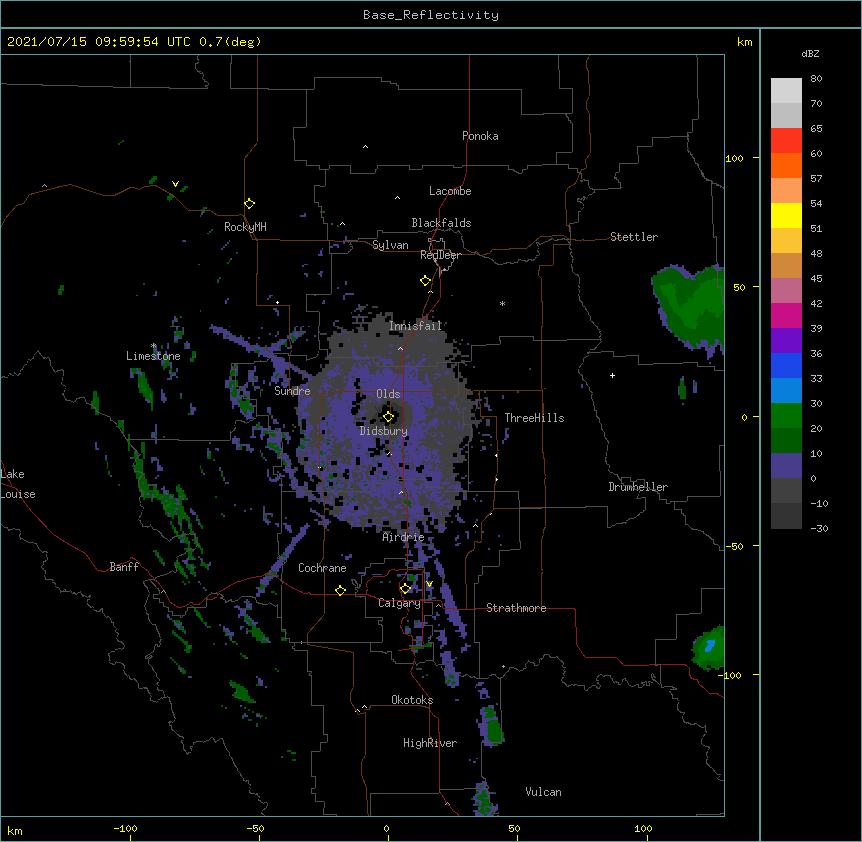Select the yellow 54 dBZ legend swatch
Screen dimensions: 862x842
pyautogui.click(x=786, y=215)
